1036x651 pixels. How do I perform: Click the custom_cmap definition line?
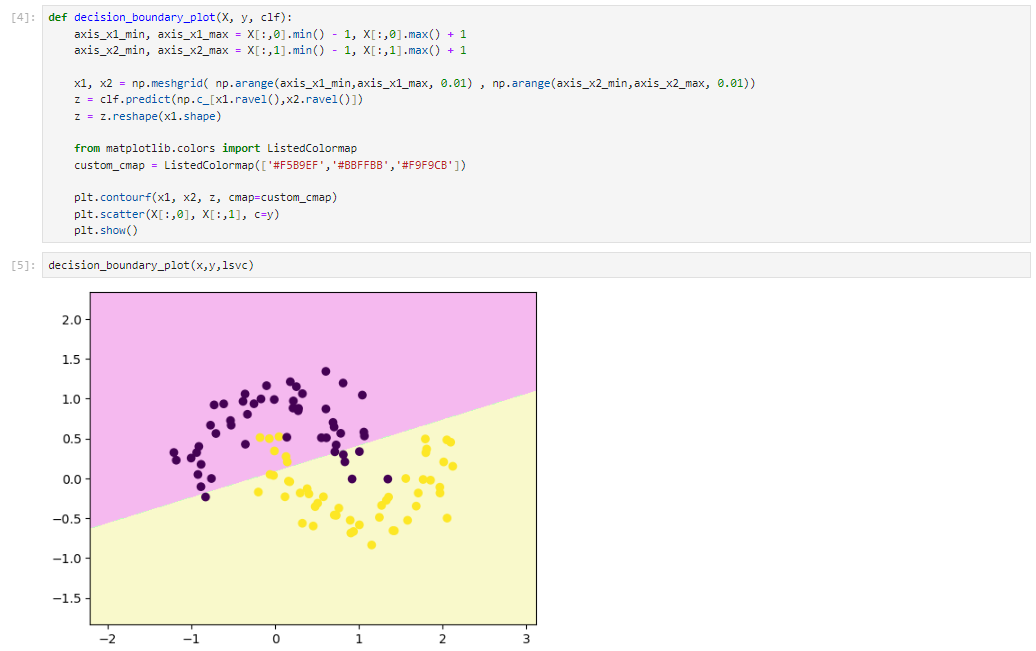270,165
